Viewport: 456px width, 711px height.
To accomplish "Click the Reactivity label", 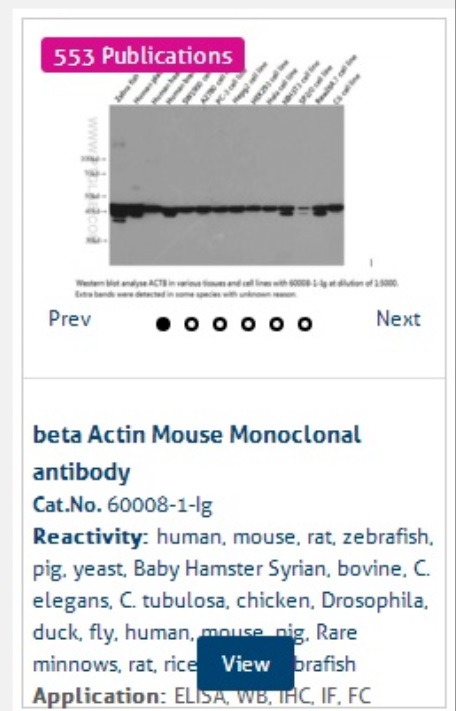I will pos(90,537).
